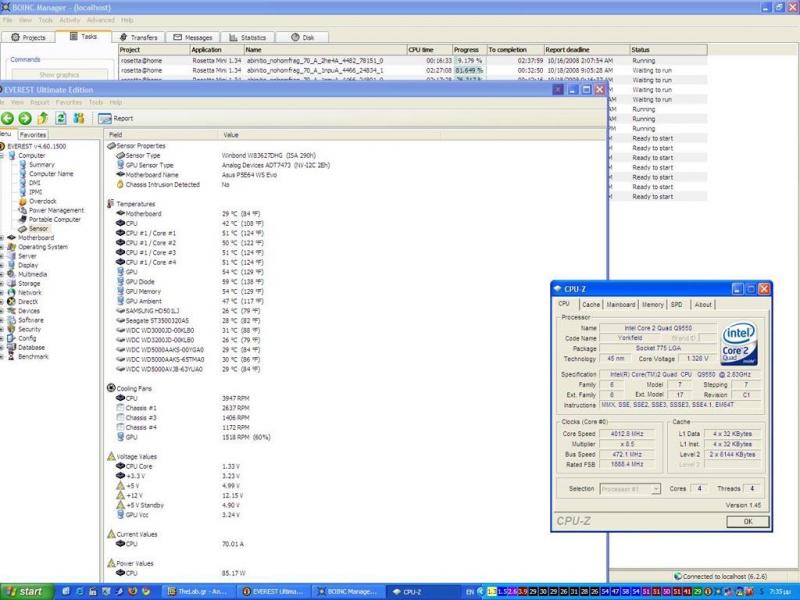This screenshot has height=600, width=800.
Task: Go forward using EVEREST green right arrow
Action: 24,118
